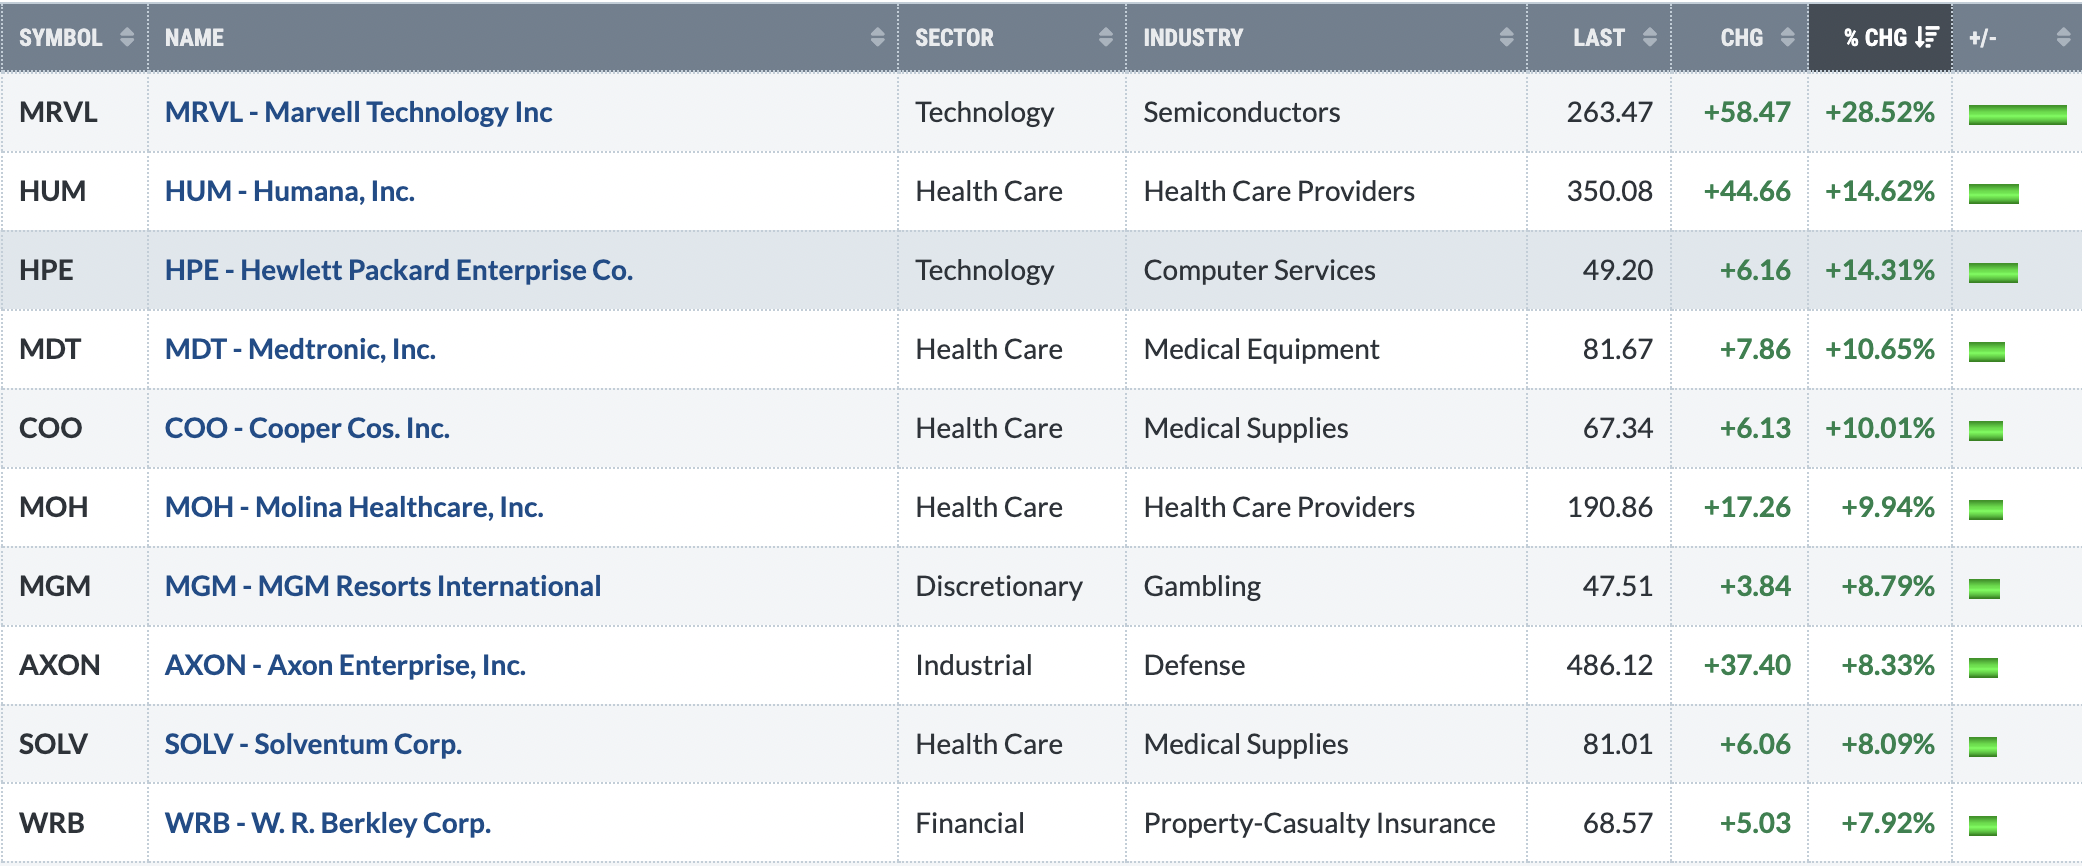Sort by SECTOR using its arrow icon

coord(1105,38)
